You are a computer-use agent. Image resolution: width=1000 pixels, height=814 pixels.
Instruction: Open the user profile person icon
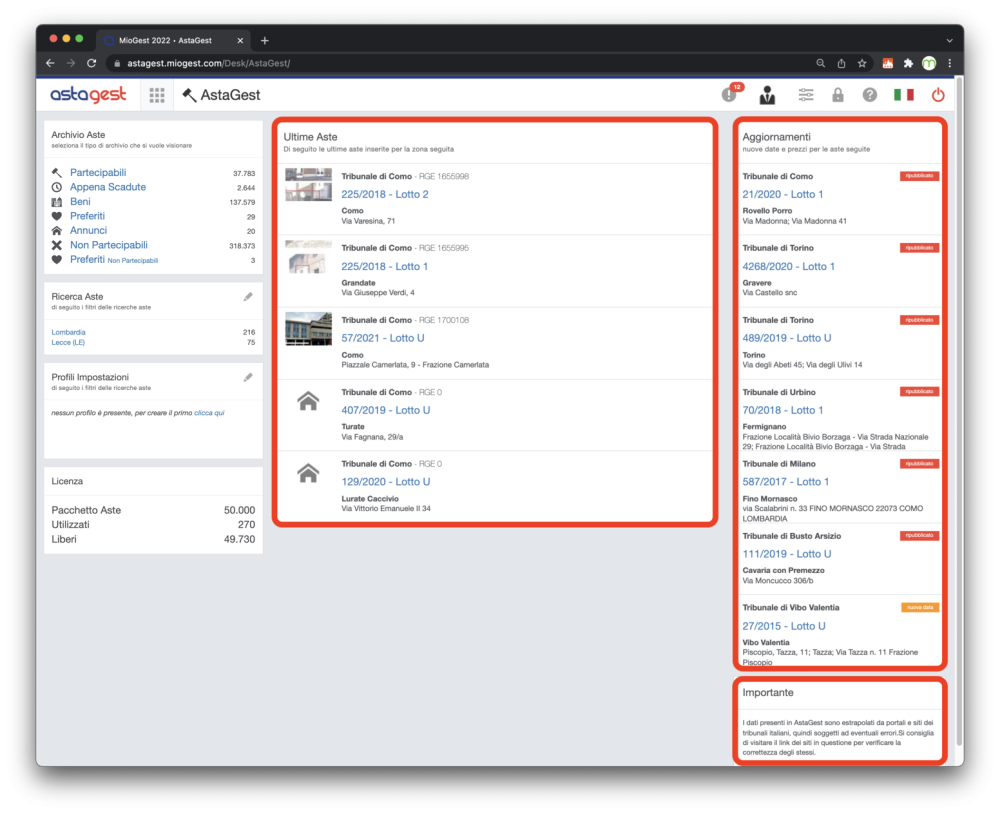click(x=767, y=95)
